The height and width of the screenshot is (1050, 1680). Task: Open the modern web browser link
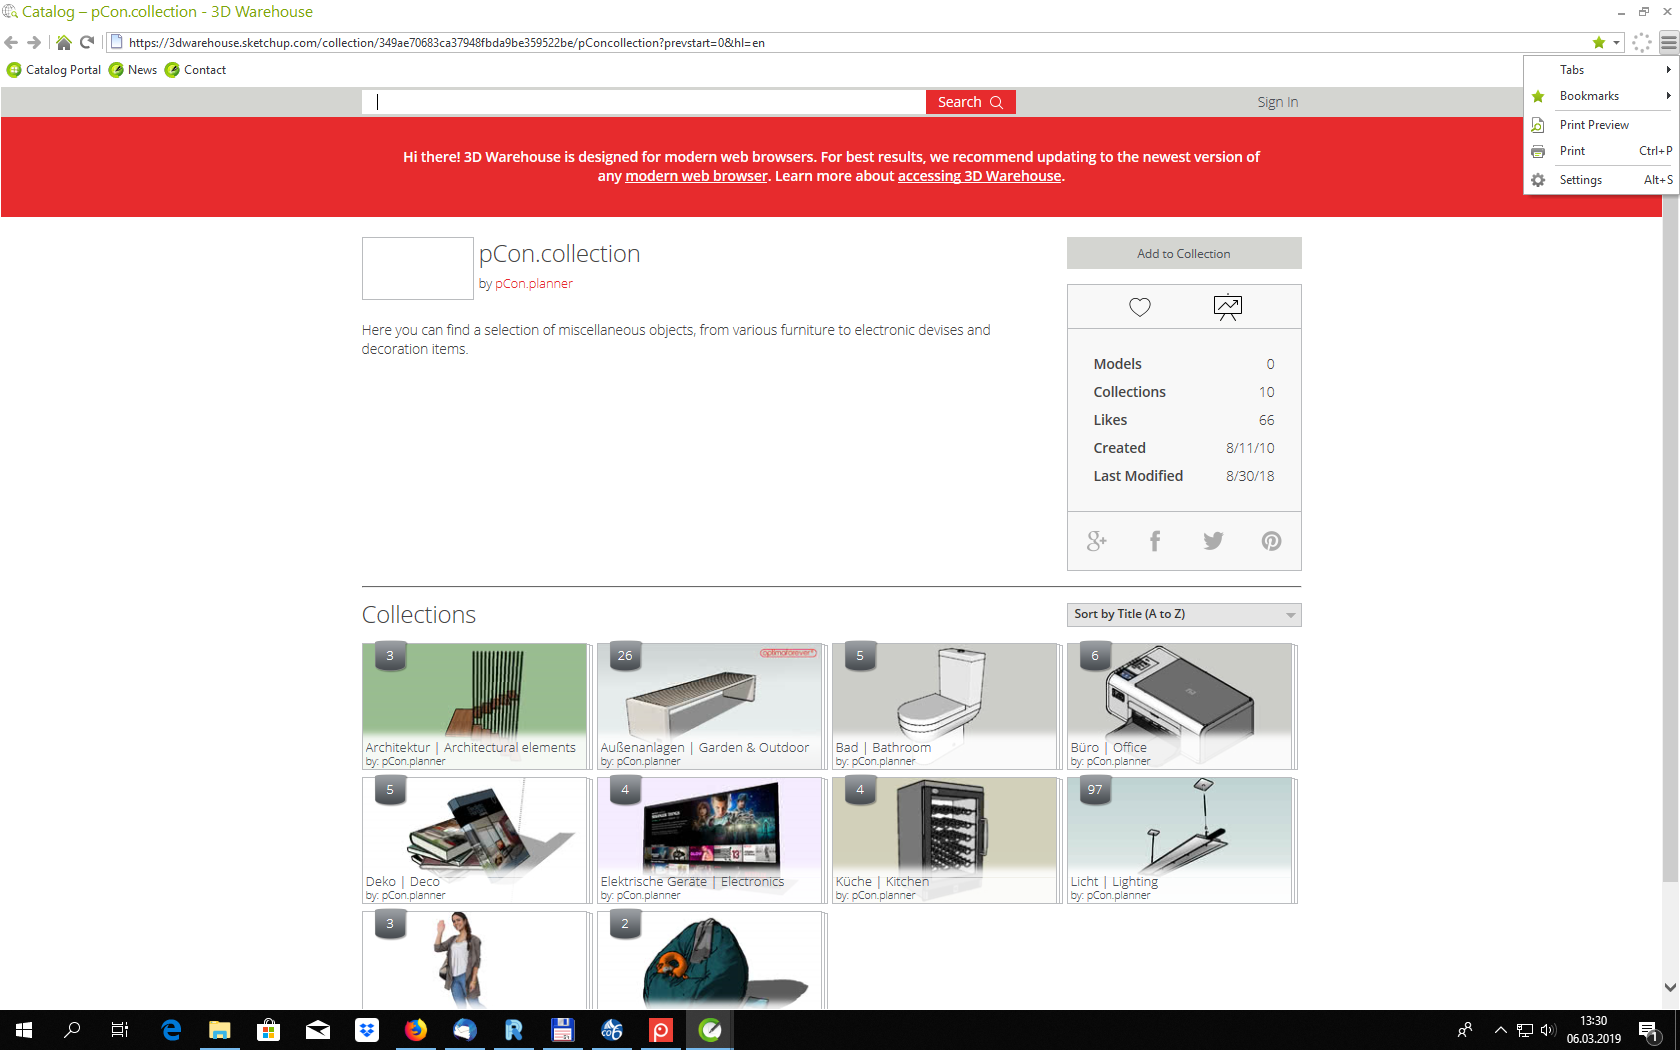[x=696, y=176]
